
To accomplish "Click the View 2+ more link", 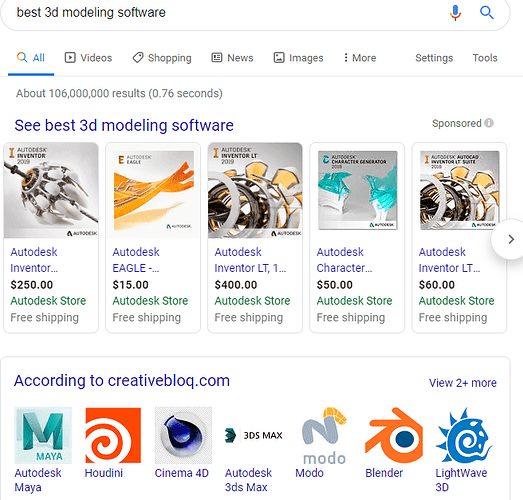I will pyautogui.click(x=463, y=383).
